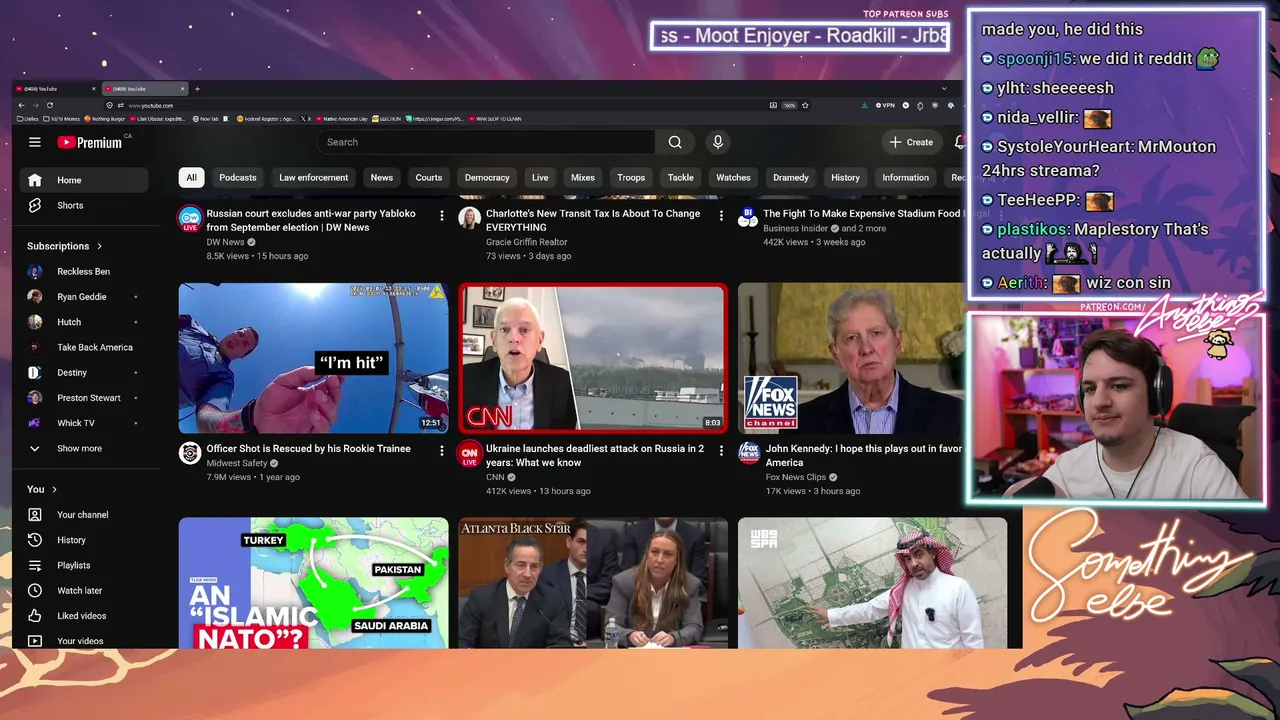
Task: Select the Troops filter chip
Action: 631,178
